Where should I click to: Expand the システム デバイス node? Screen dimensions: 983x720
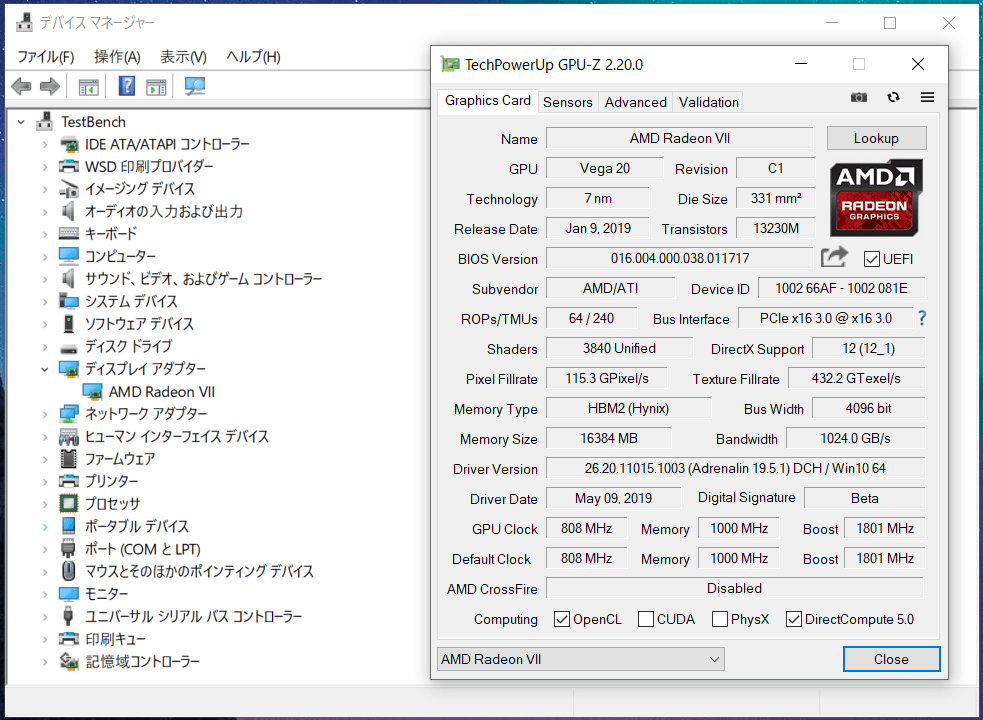point(45,301)
